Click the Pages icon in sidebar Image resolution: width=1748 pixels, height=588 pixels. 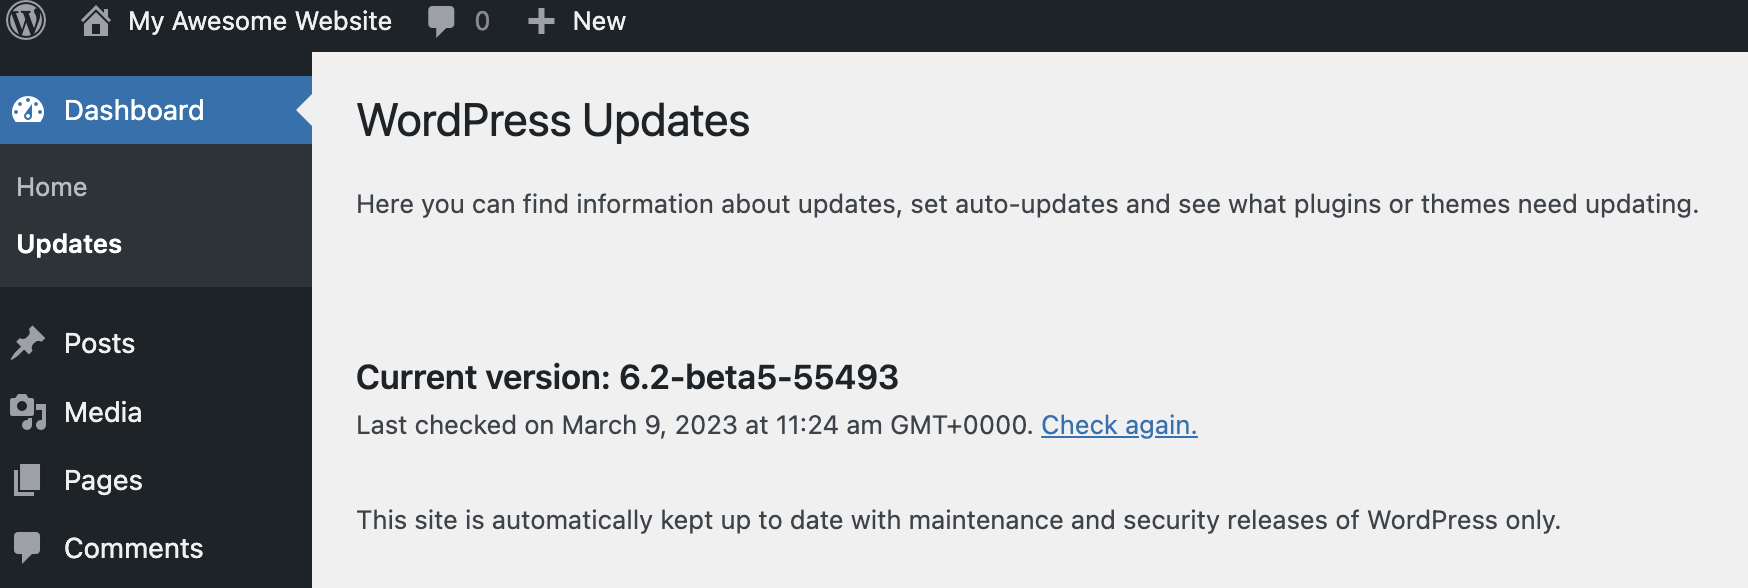coord(28,480)
